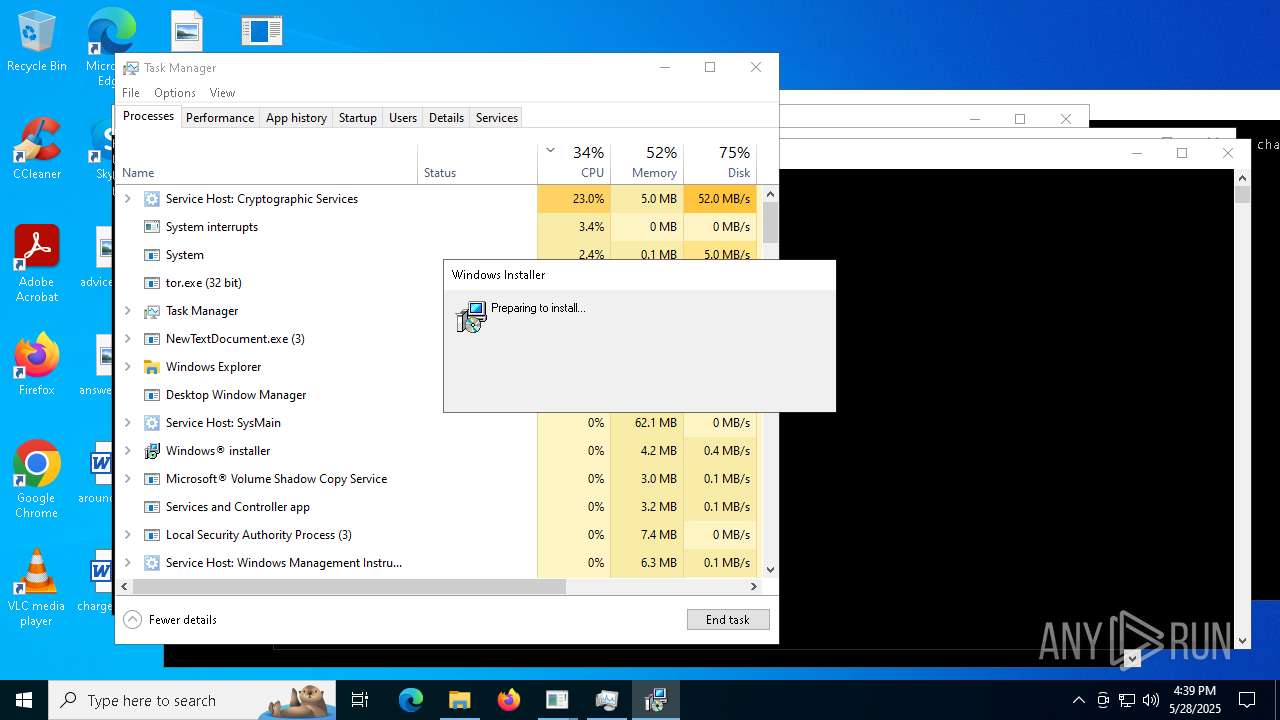This screenshot has width=1280, height=720.
Task: Open the Recycle Bin desktop icon
Action: [x=37, y=42]
